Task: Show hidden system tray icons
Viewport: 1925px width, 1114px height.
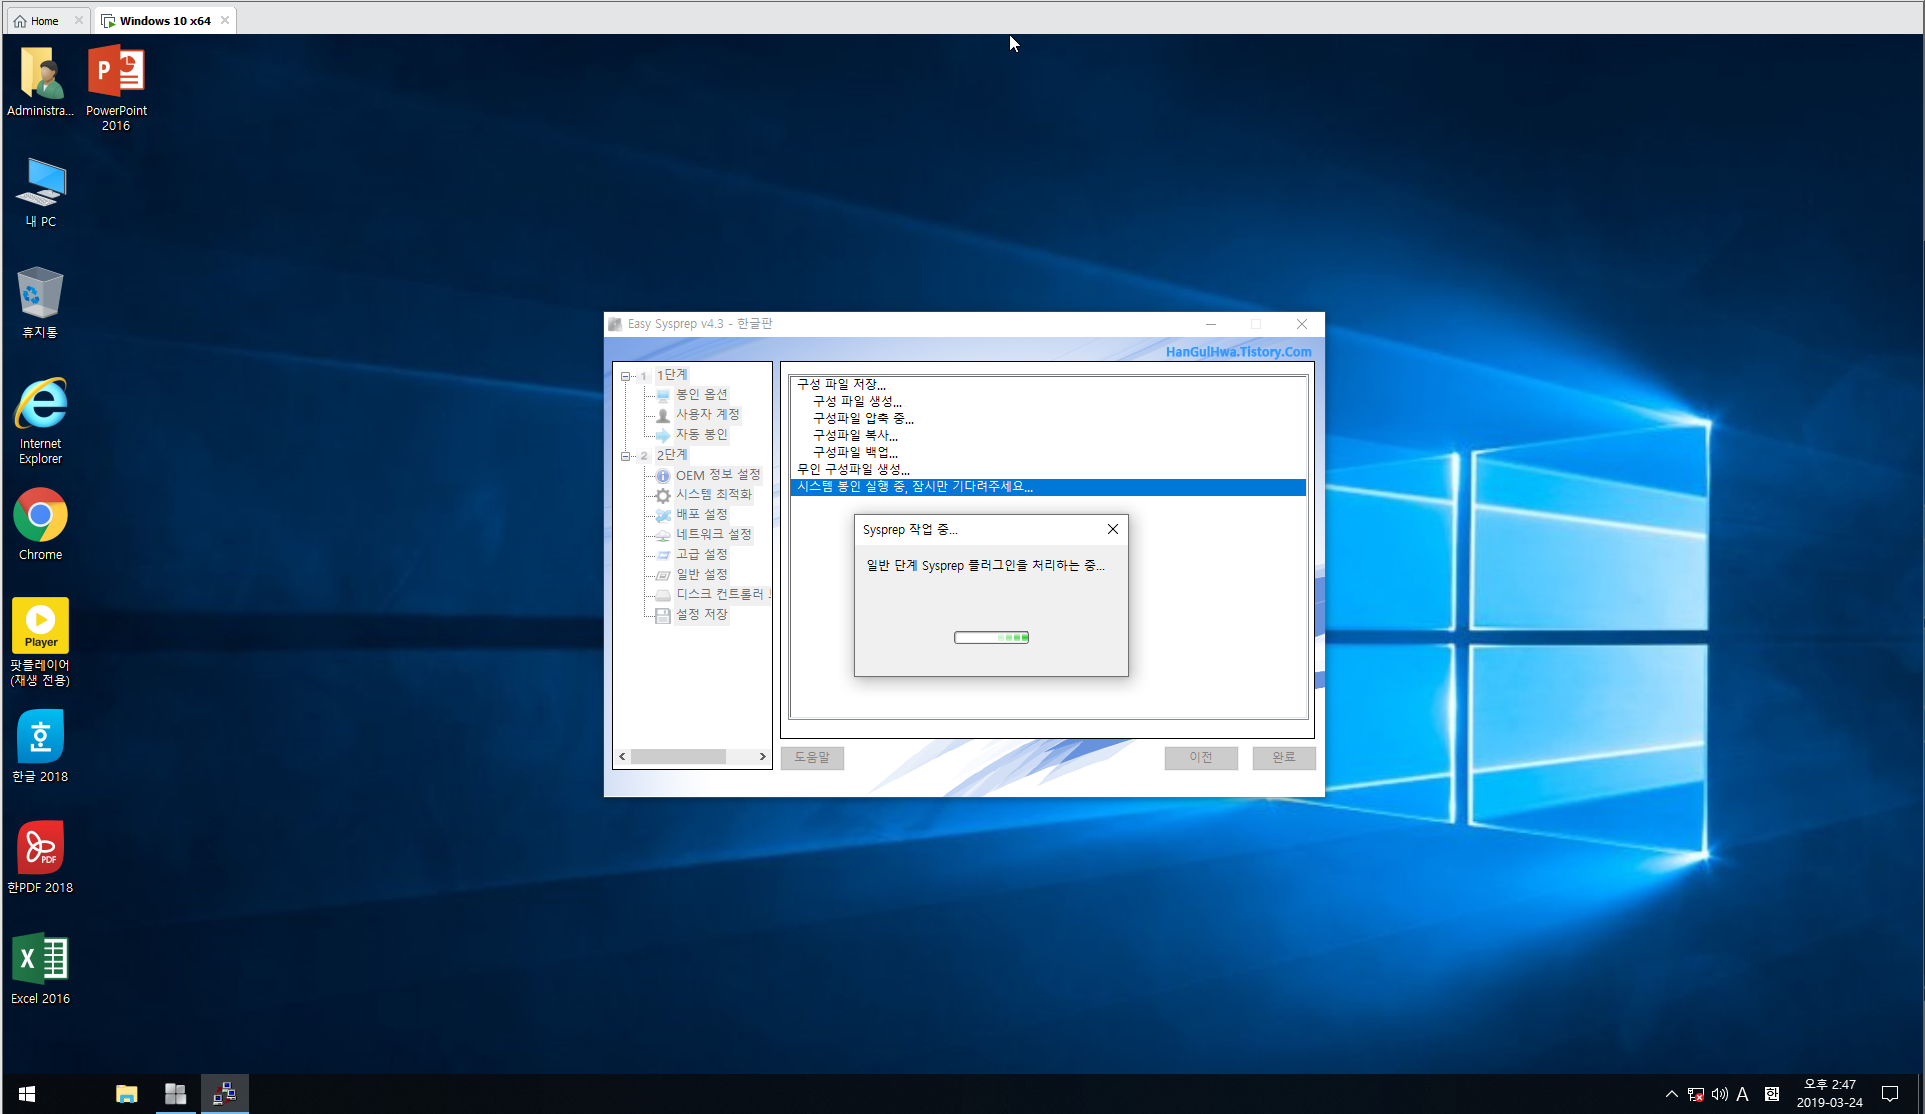Action: pyautogui.click(x=1671, y=1094)
